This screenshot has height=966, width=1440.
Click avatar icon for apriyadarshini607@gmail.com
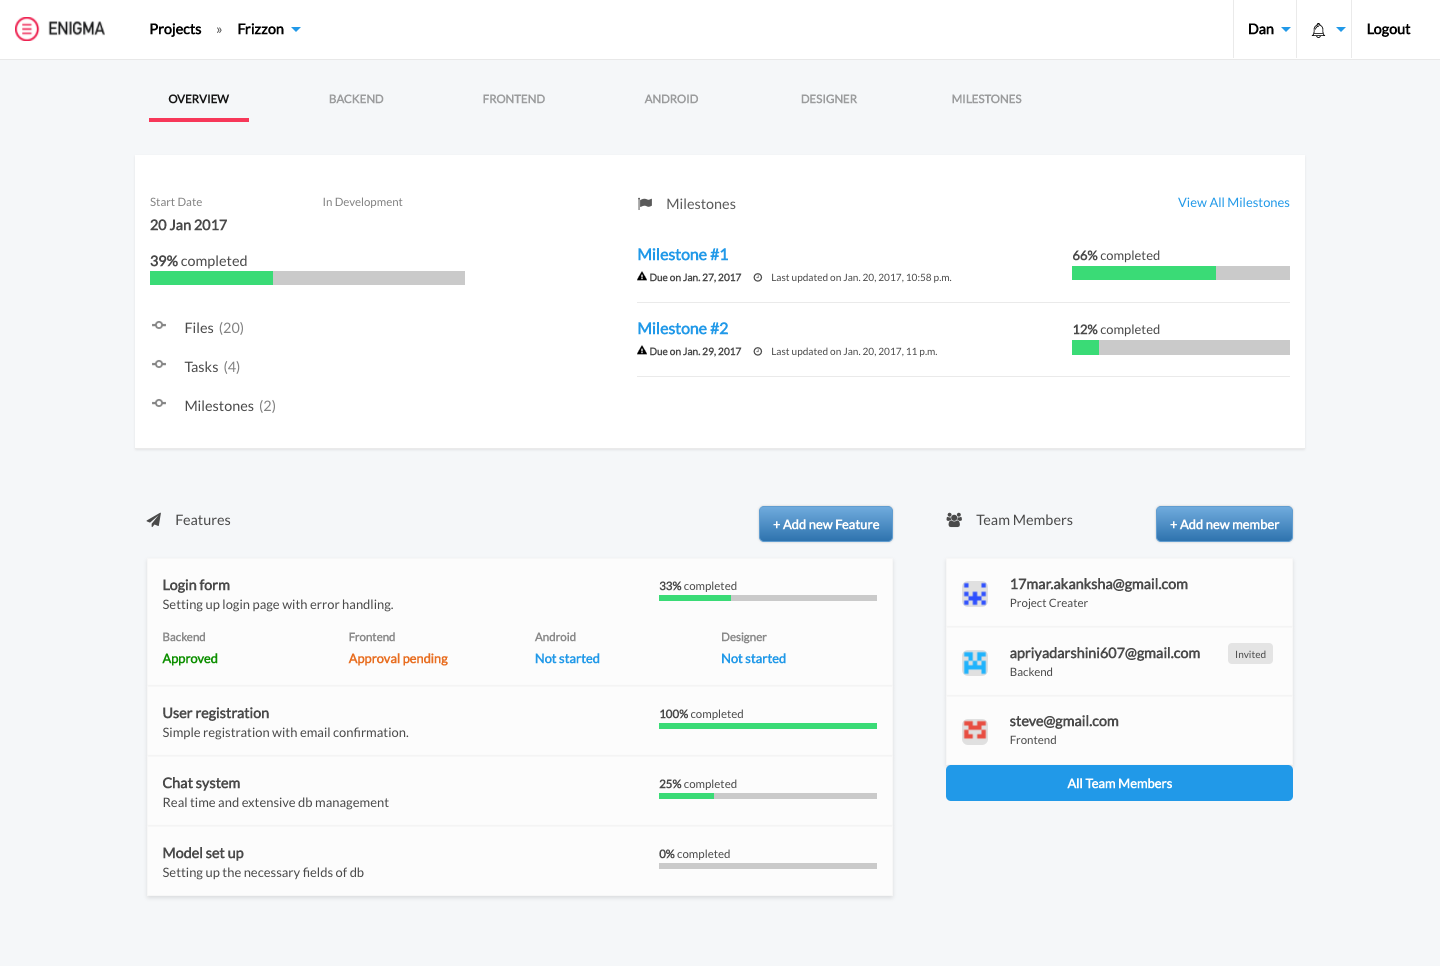[974, 662]
